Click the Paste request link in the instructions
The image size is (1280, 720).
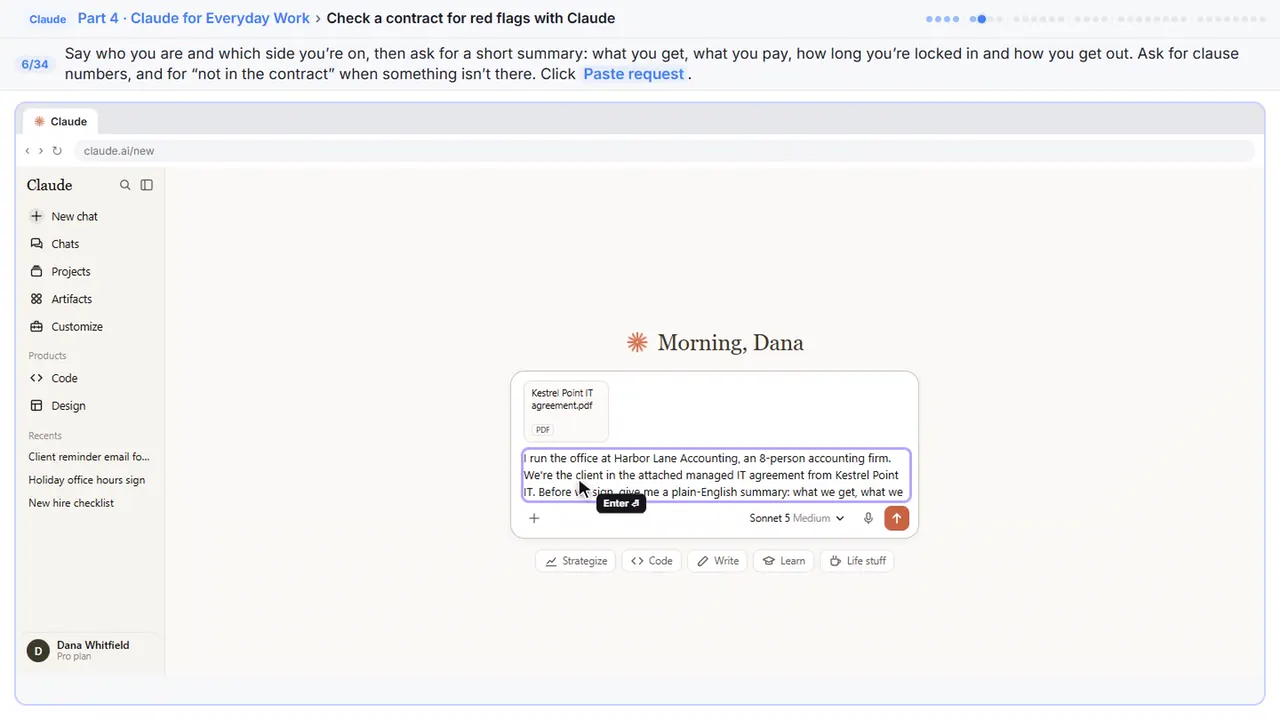click(634, 74)
